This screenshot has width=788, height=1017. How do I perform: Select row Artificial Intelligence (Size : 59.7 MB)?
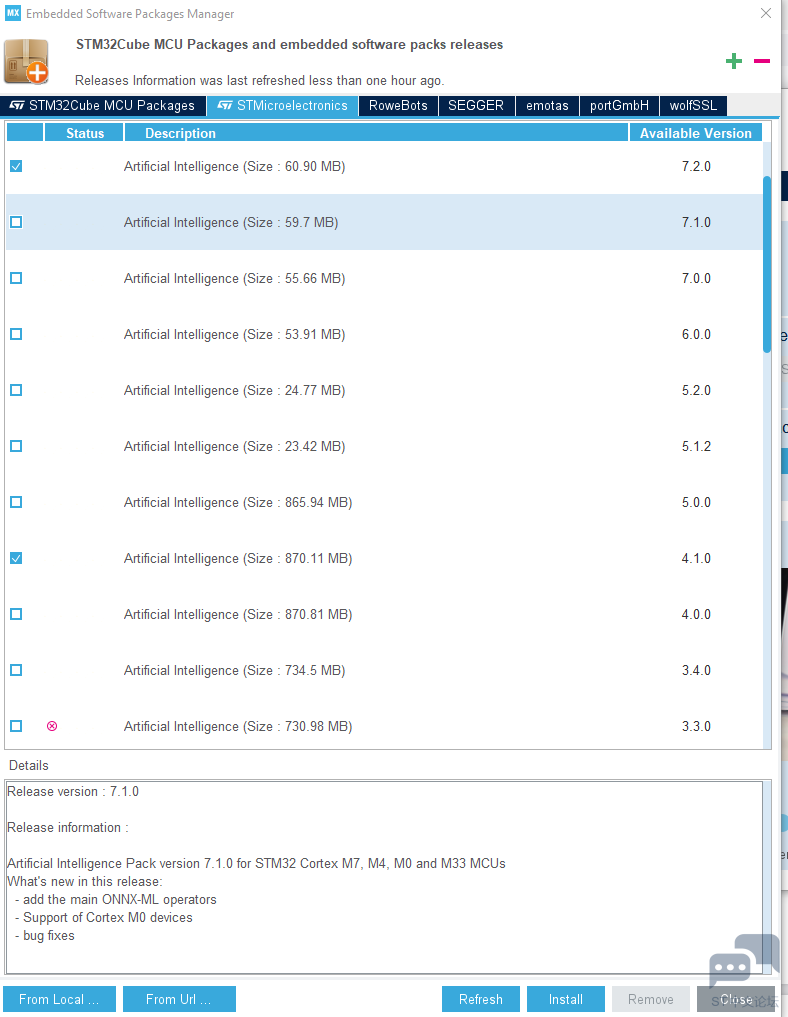click(x=384, y=222)
